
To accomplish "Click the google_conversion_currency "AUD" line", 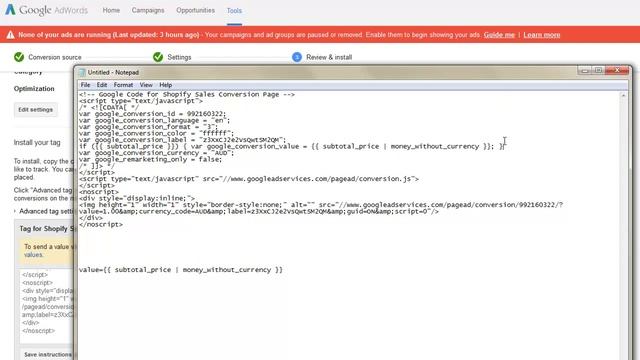I will click(x=156, y=153).
